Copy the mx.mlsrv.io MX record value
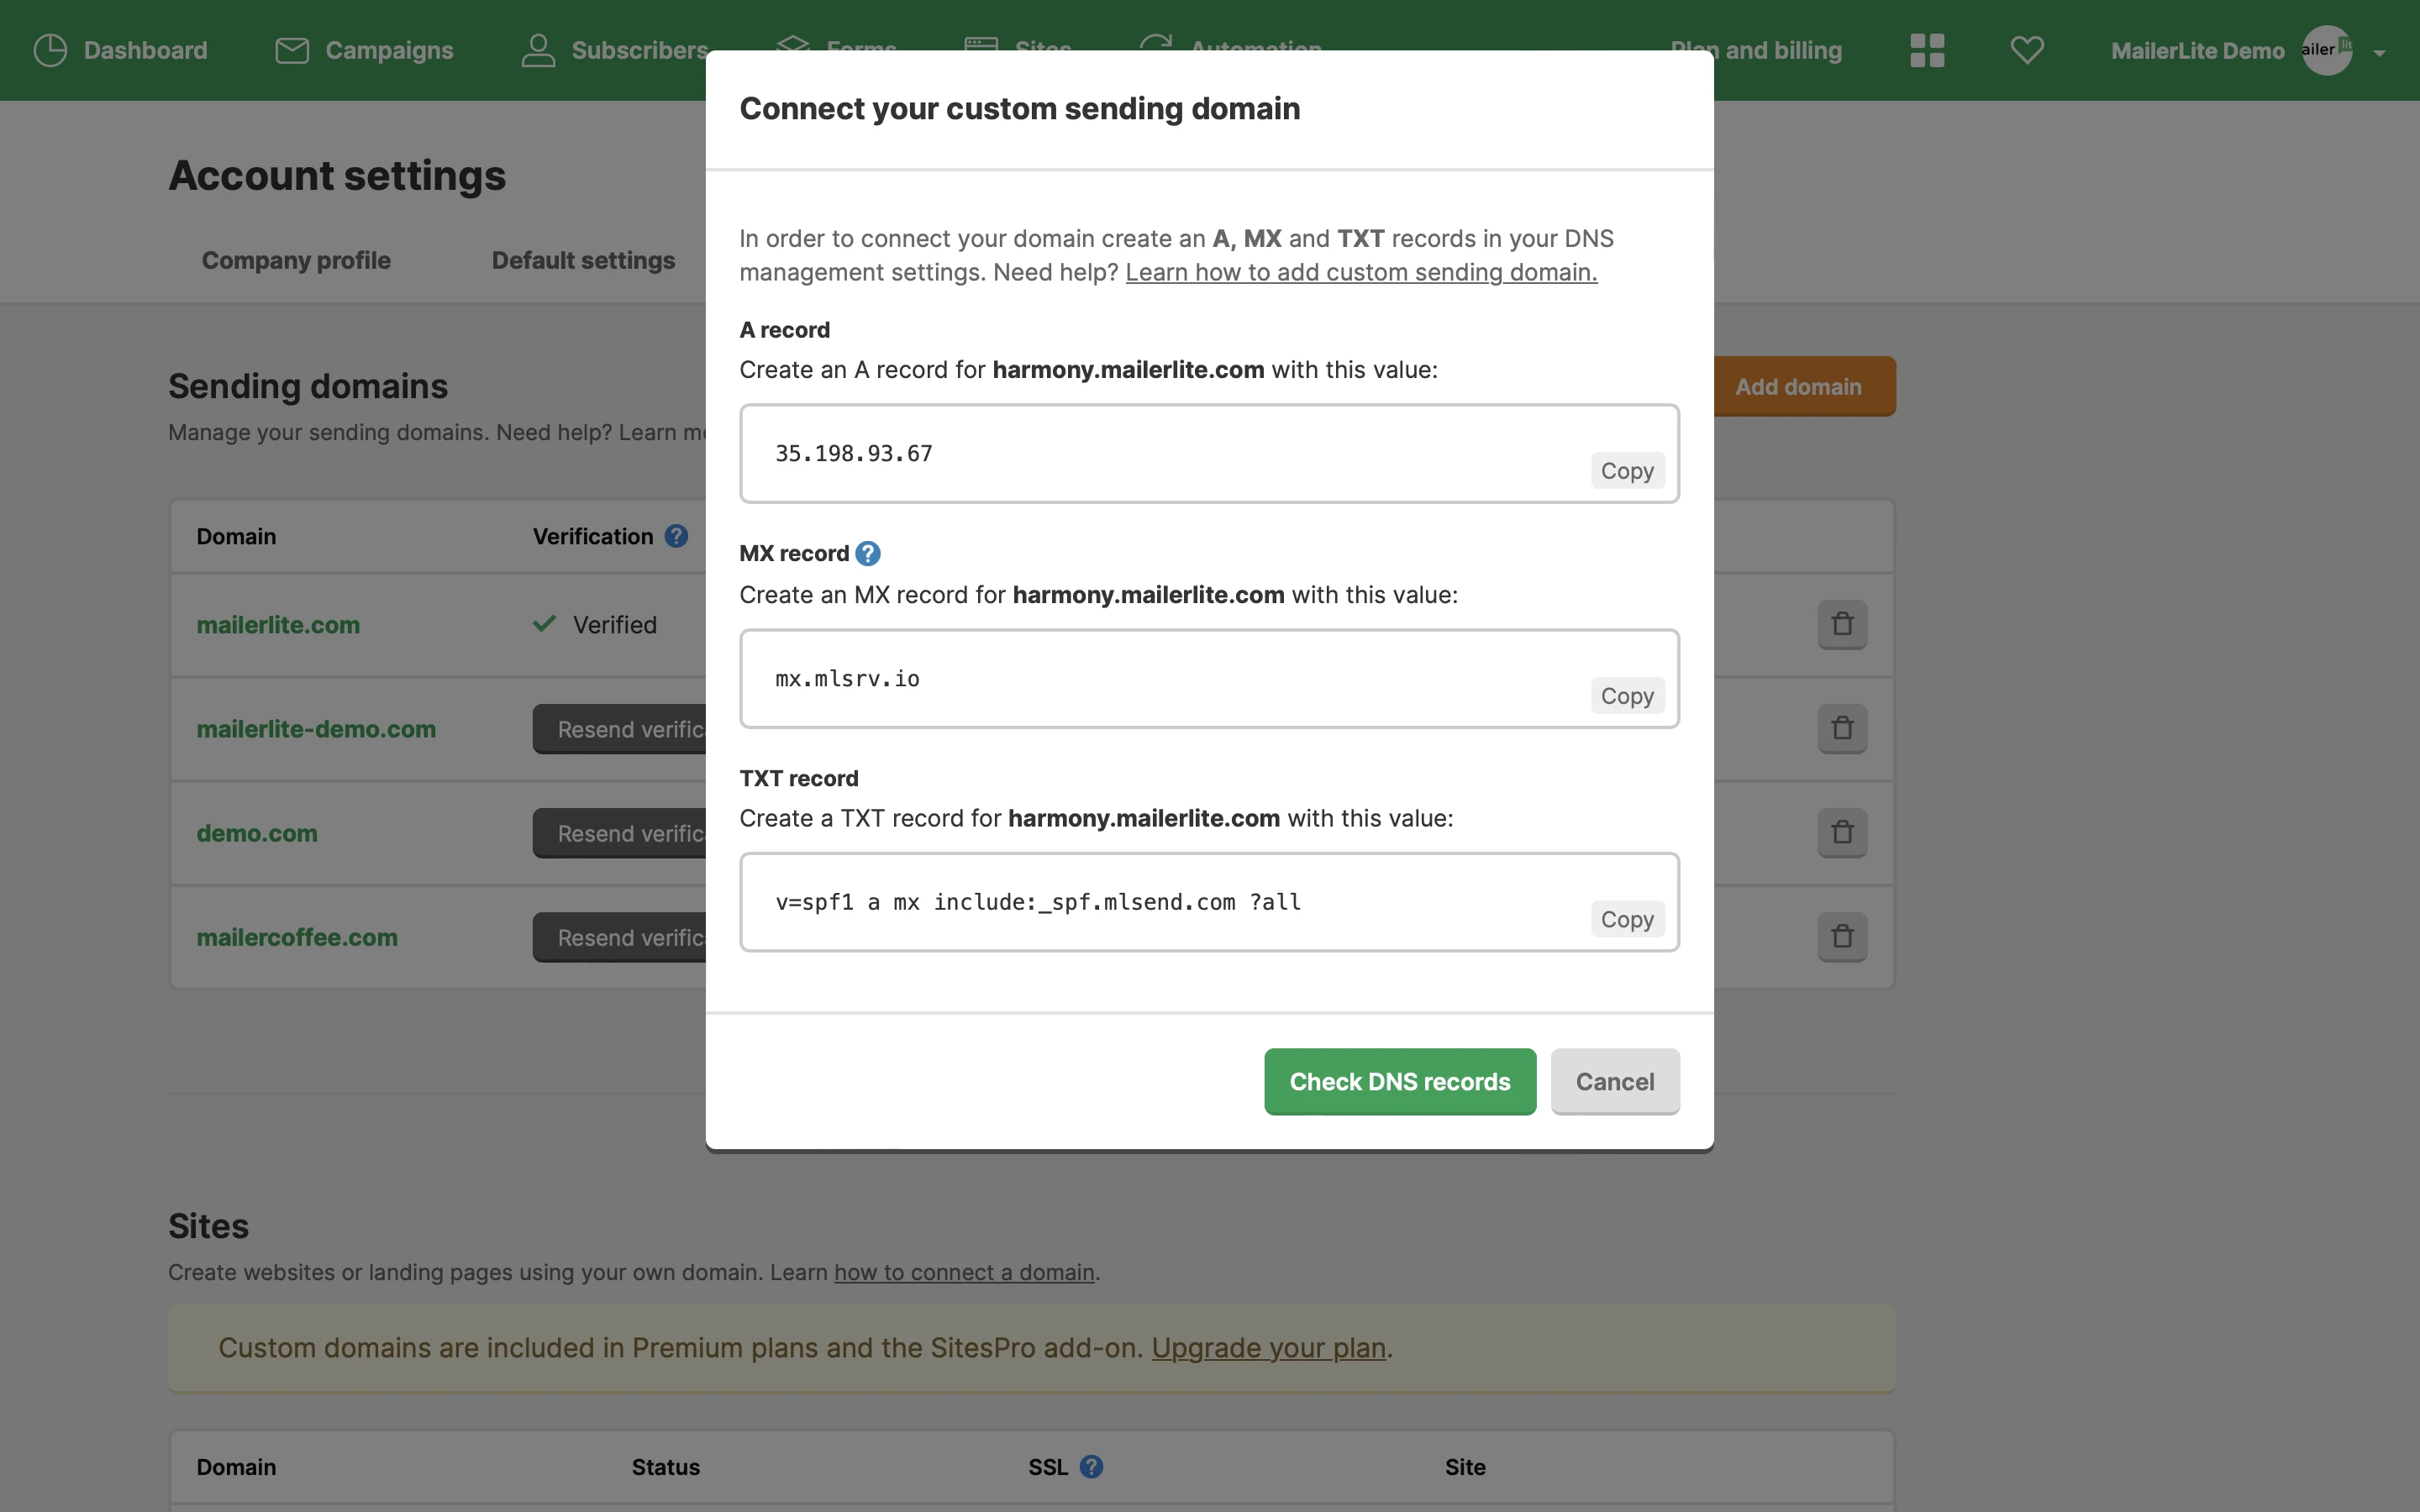This screenshot has width=2420, height=1512. point(1626,696)
